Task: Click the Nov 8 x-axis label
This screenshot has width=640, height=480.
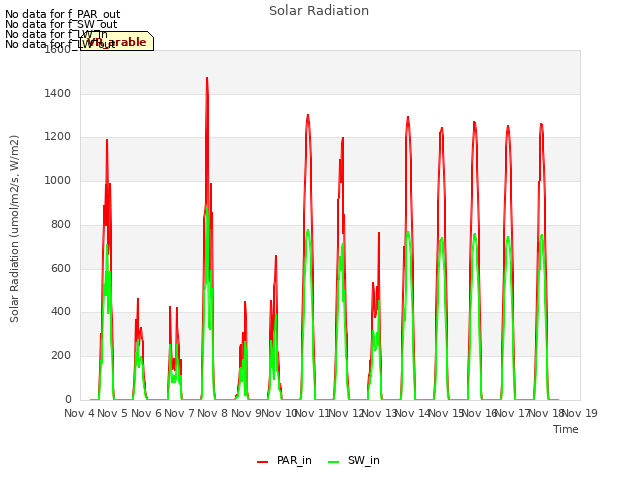Action: (x=213, y=413)
